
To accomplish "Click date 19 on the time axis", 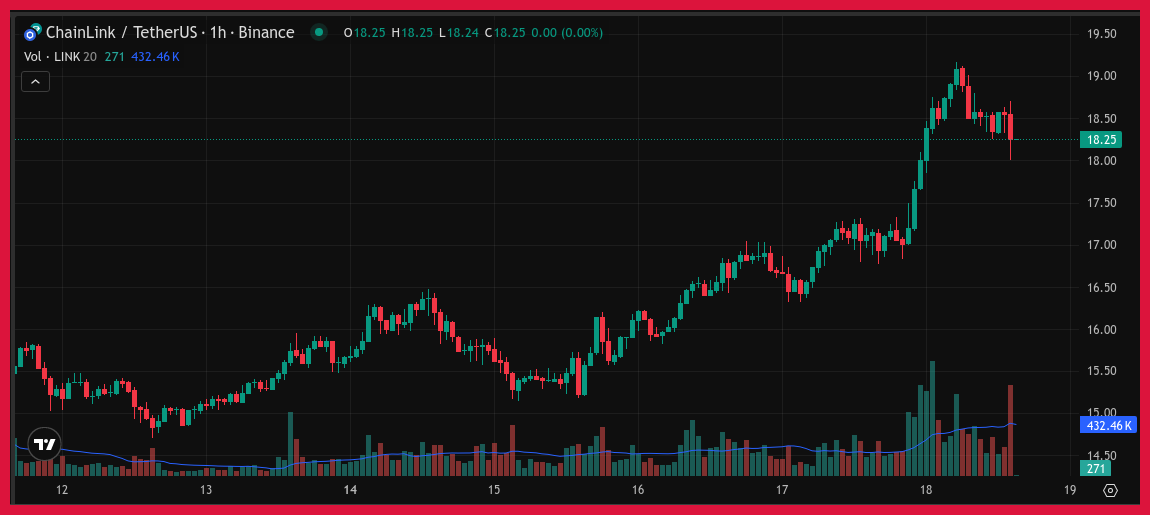I will (x=1069, y=490).
